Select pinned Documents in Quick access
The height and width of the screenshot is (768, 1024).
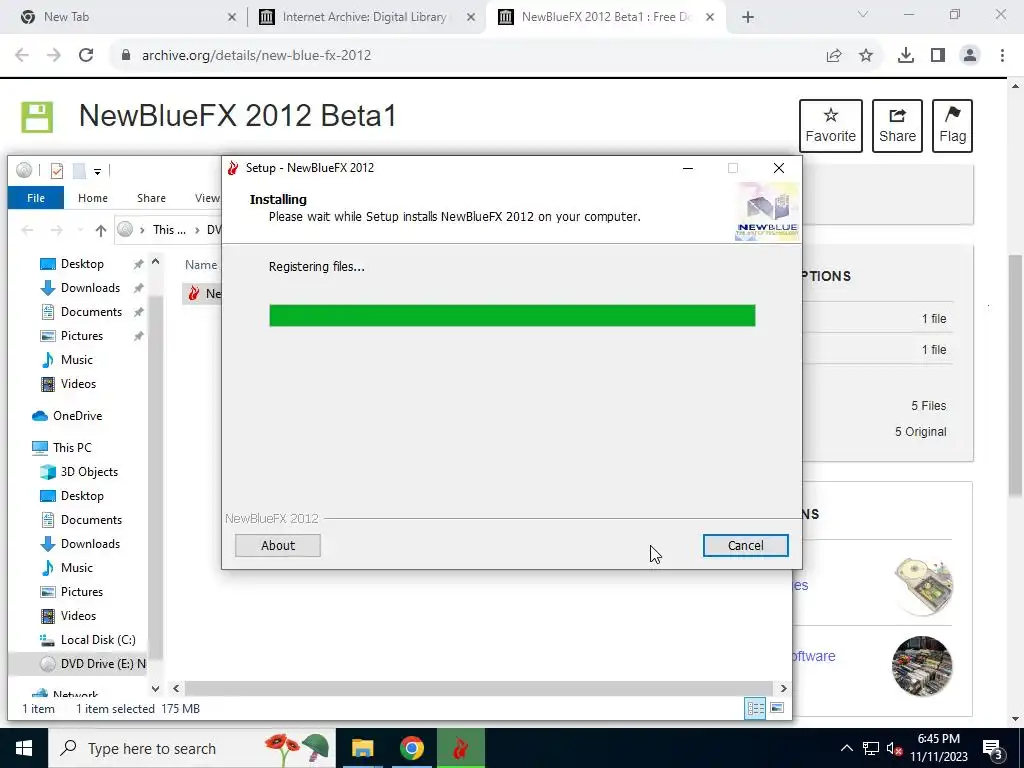tap(91, 312)
